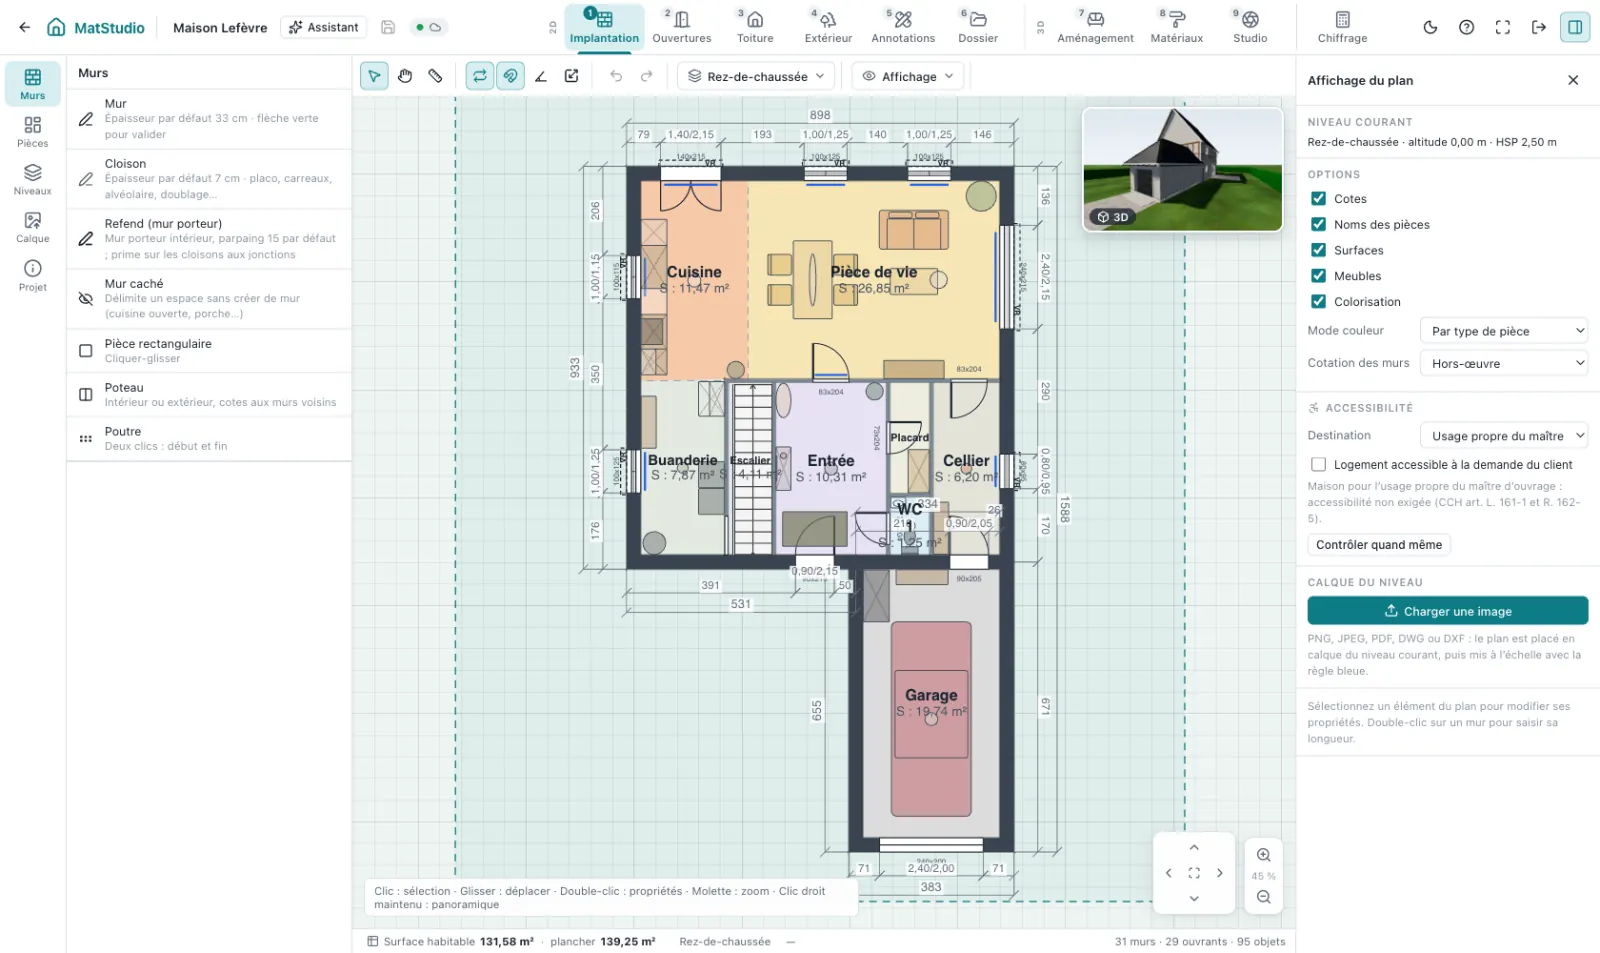
Task: Open the Rez-de-chaussée level dropdown
Action: coord(756,76)
